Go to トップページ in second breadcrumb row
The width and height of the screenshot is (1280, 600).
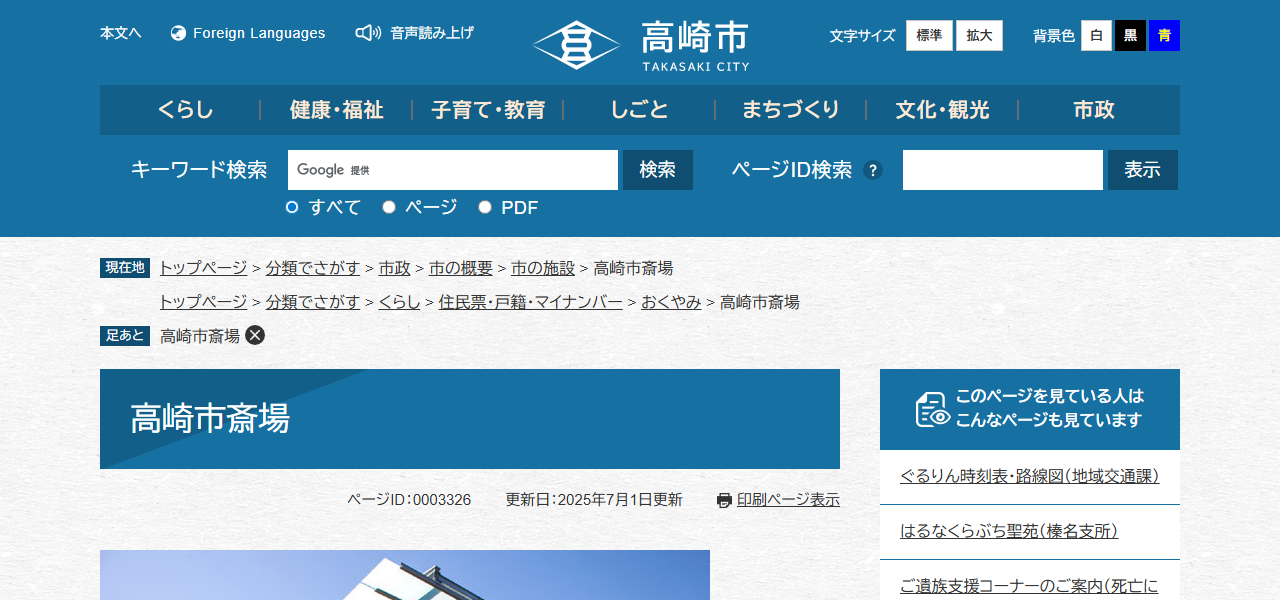203,302
